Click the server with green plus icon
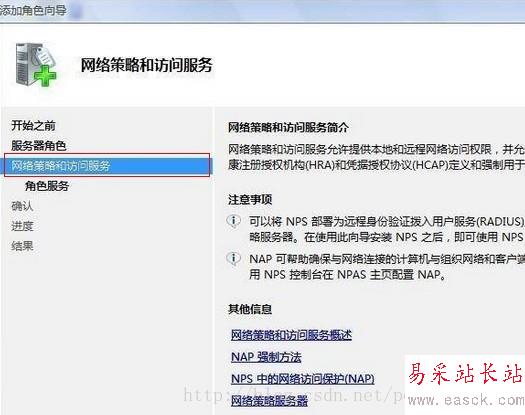 pos(36,65)
